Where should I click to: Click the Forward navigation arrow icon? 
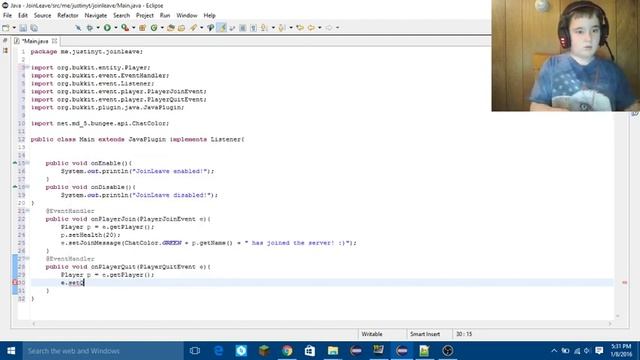pos(329,28)
